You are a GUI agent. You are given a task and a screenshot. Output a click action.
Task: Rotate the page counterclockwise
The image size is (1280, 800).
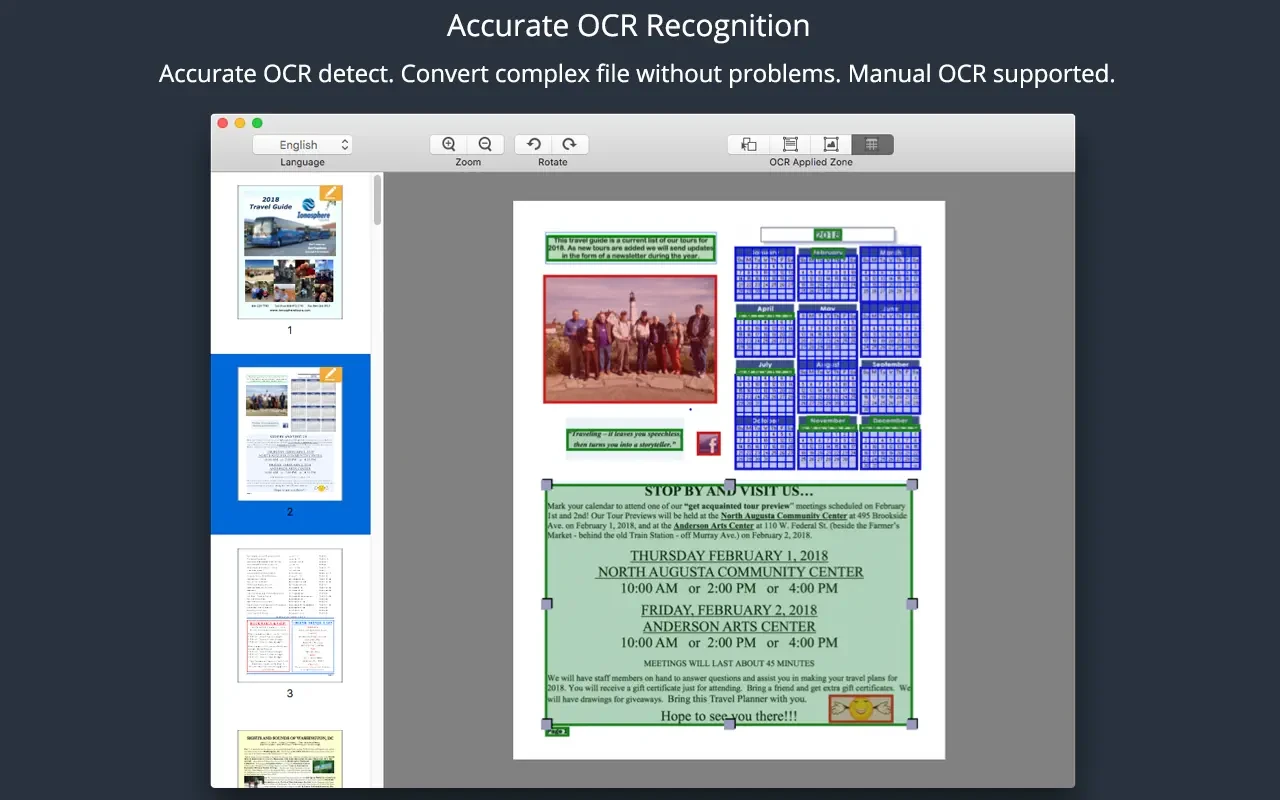click(x=534, y=144)
